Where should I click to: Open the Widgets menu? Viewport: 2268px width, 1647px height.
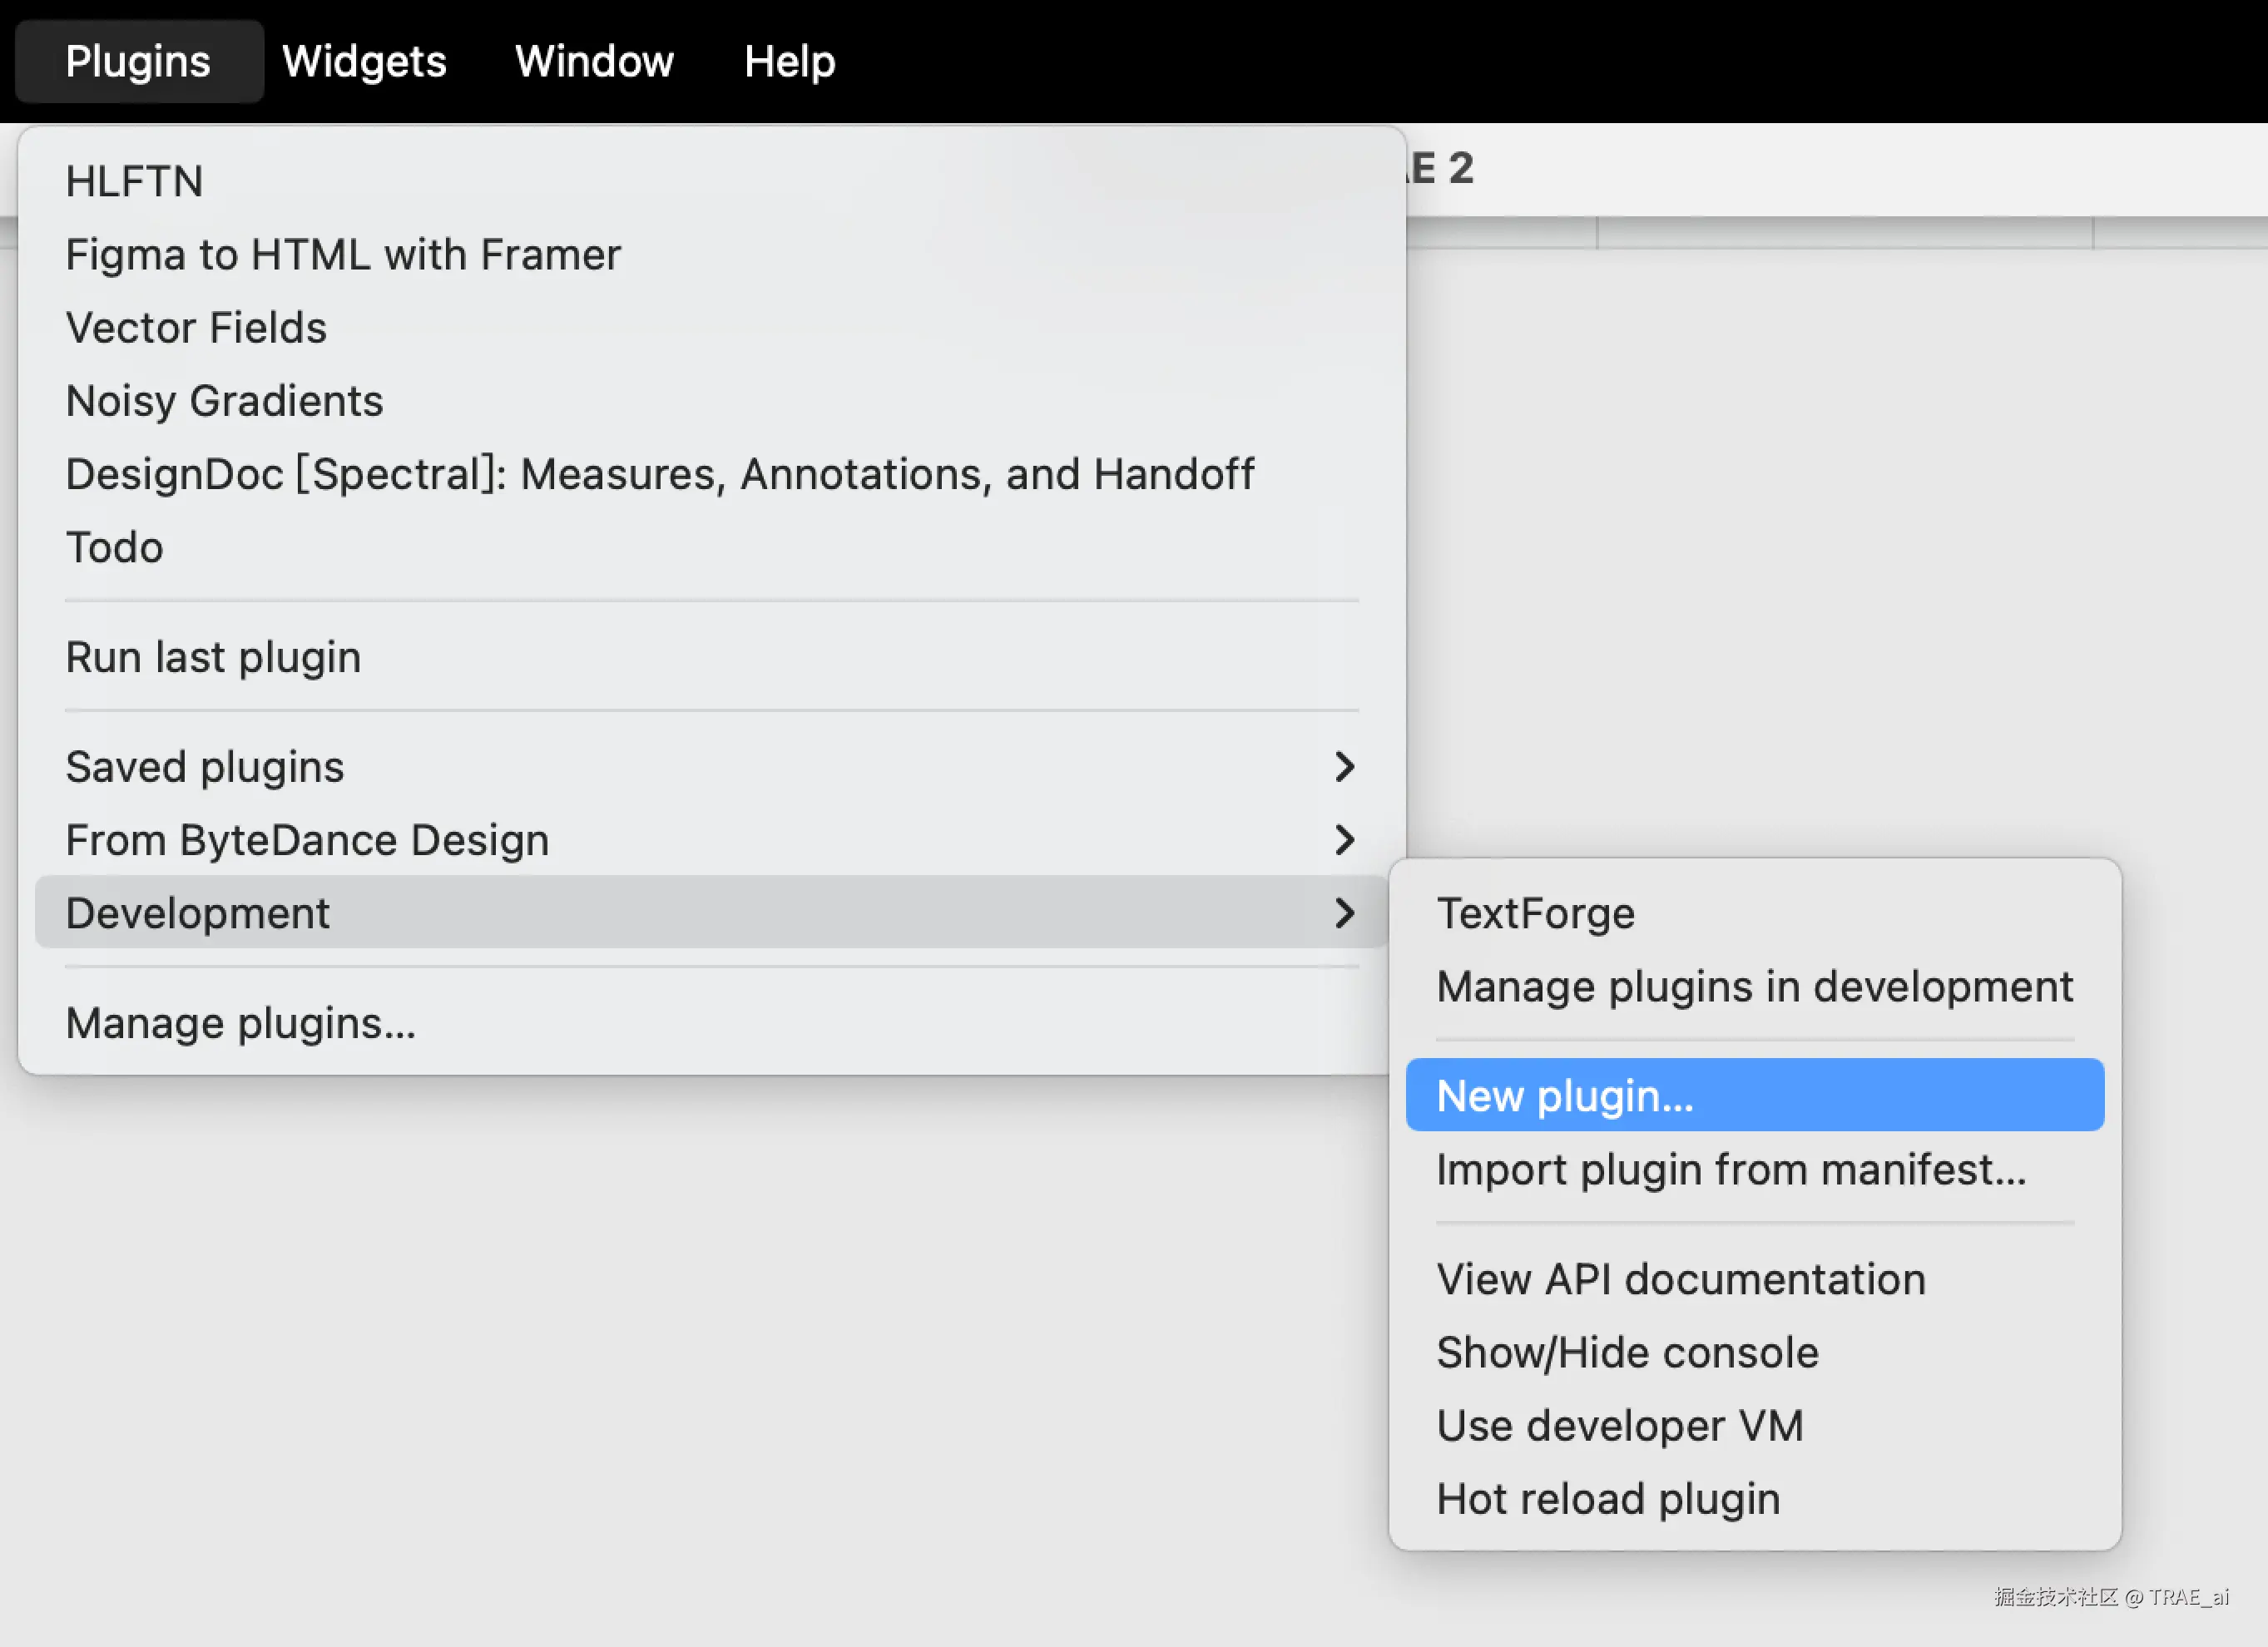click(364, 61)
